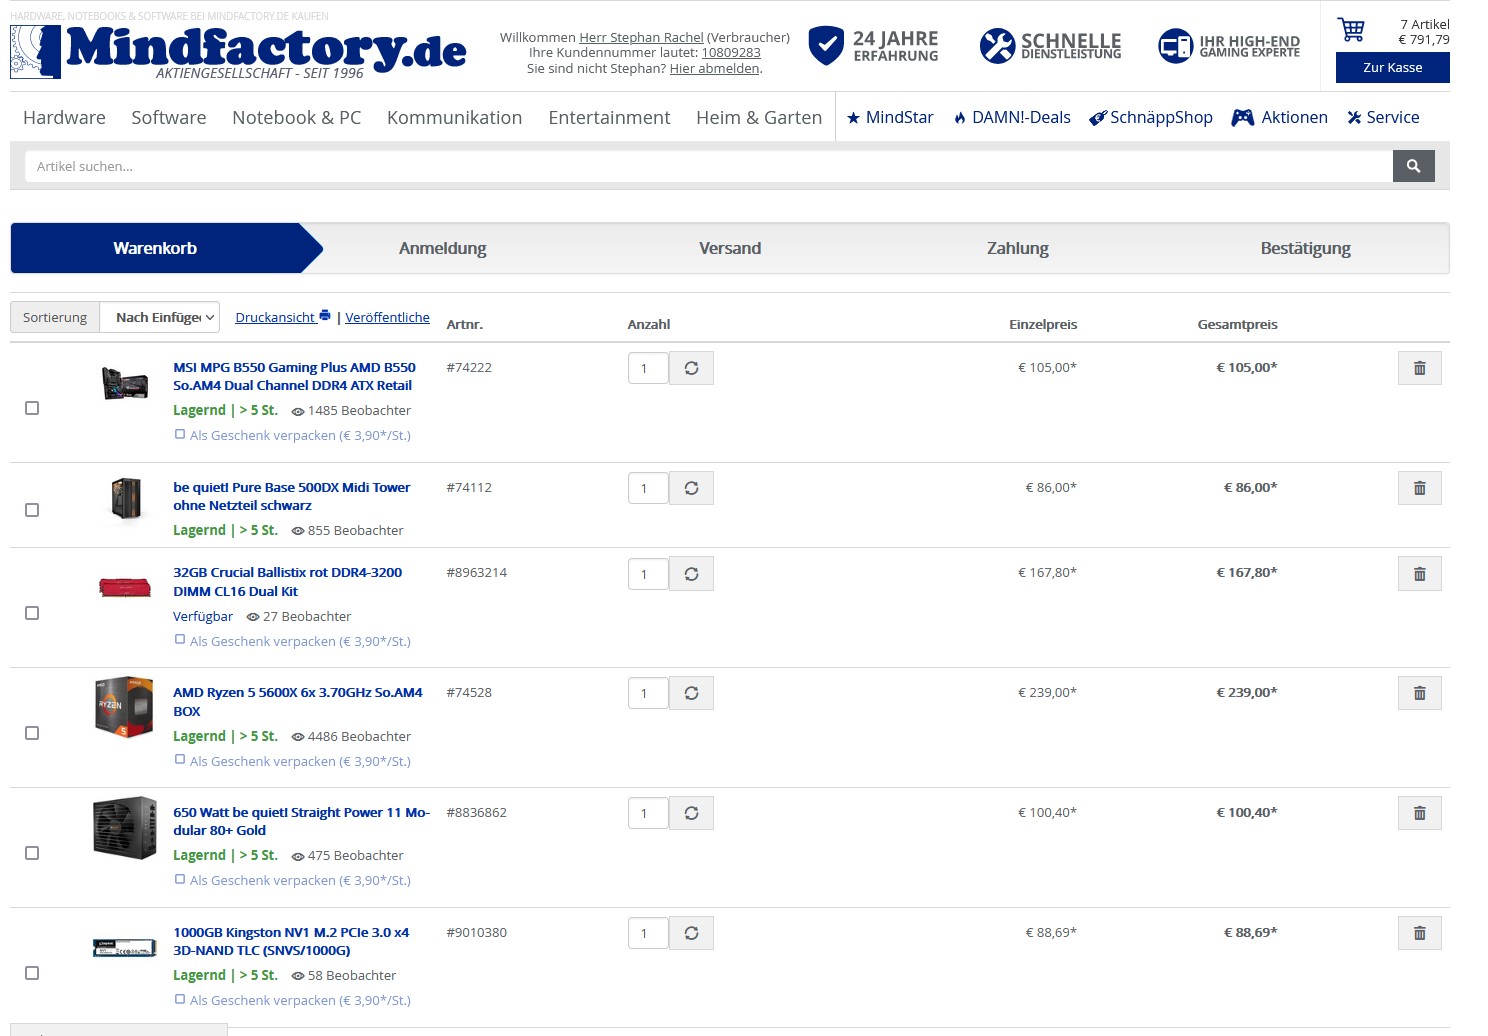The image size is (1488, 1036).
Task: Go to the Zahlung checkout step
Action: click(1018, 248)
